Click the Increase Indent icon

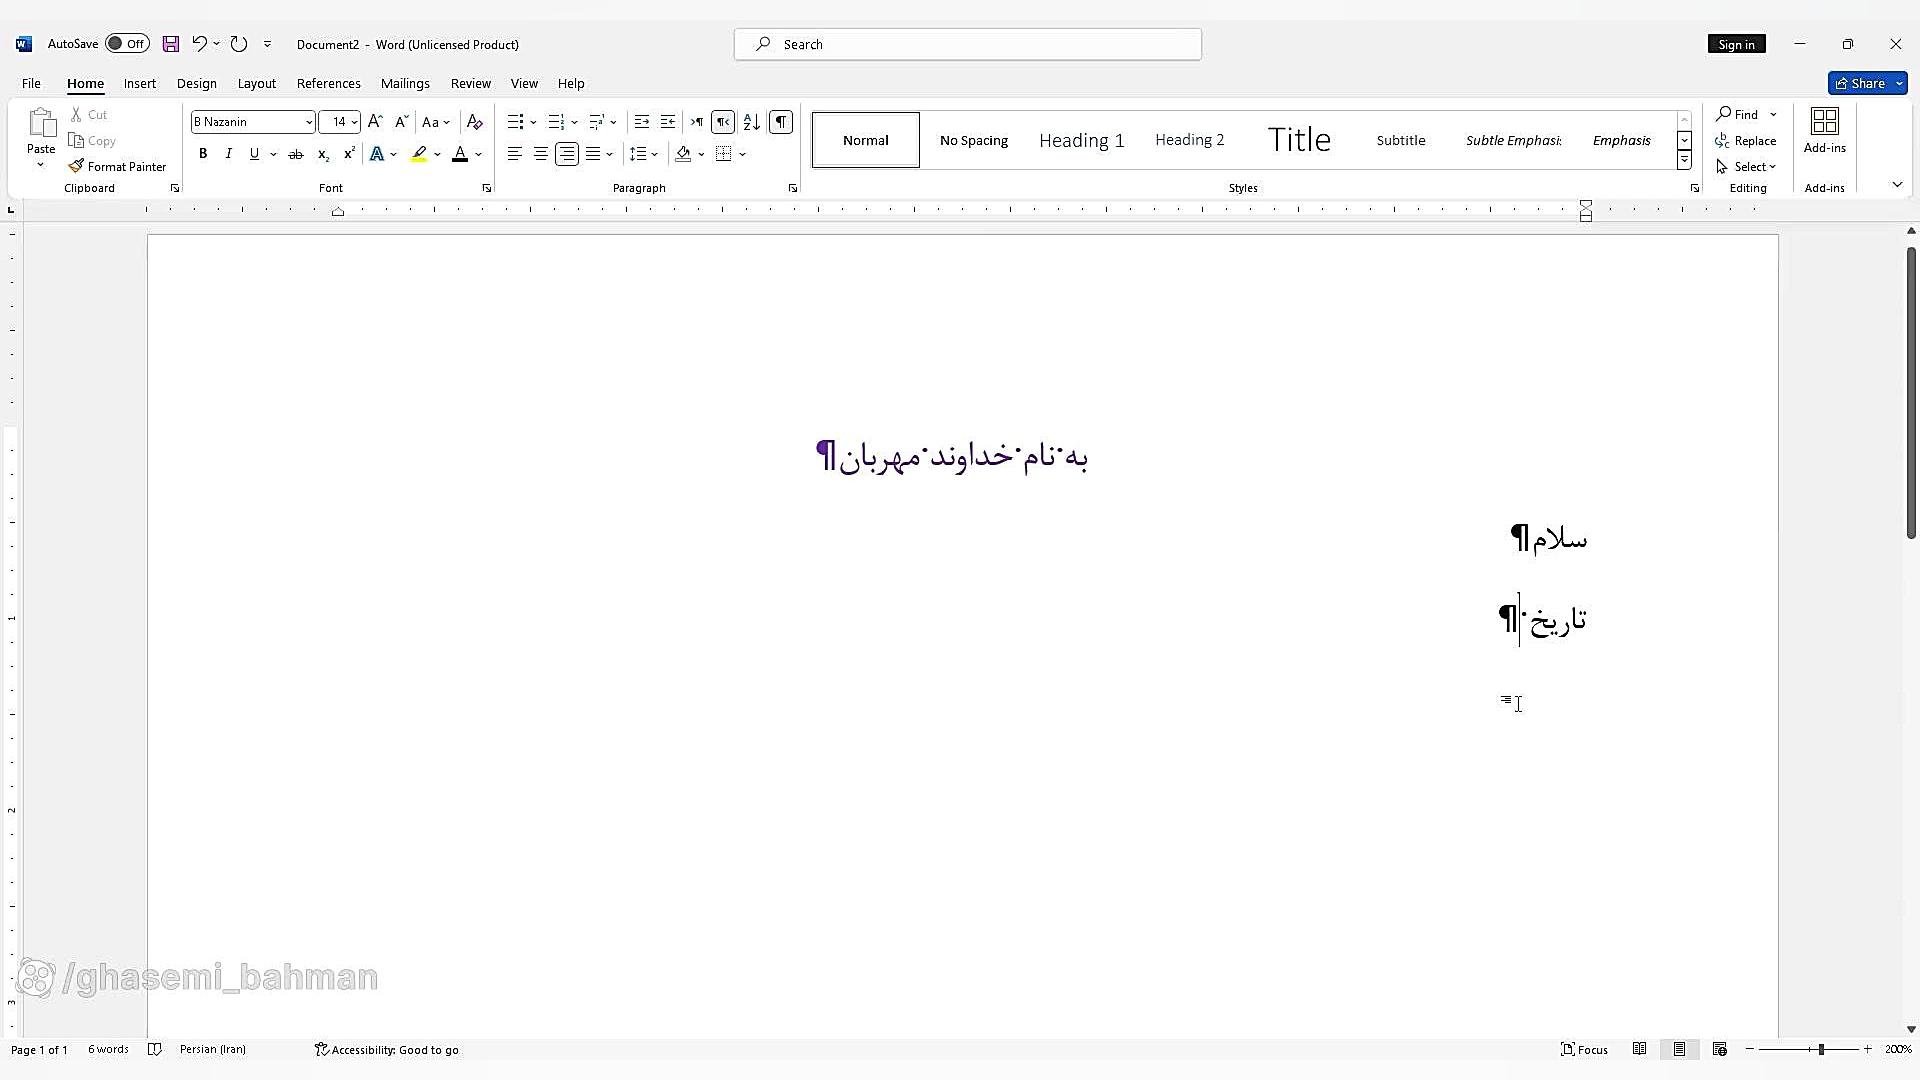click(x=668, y=122)
